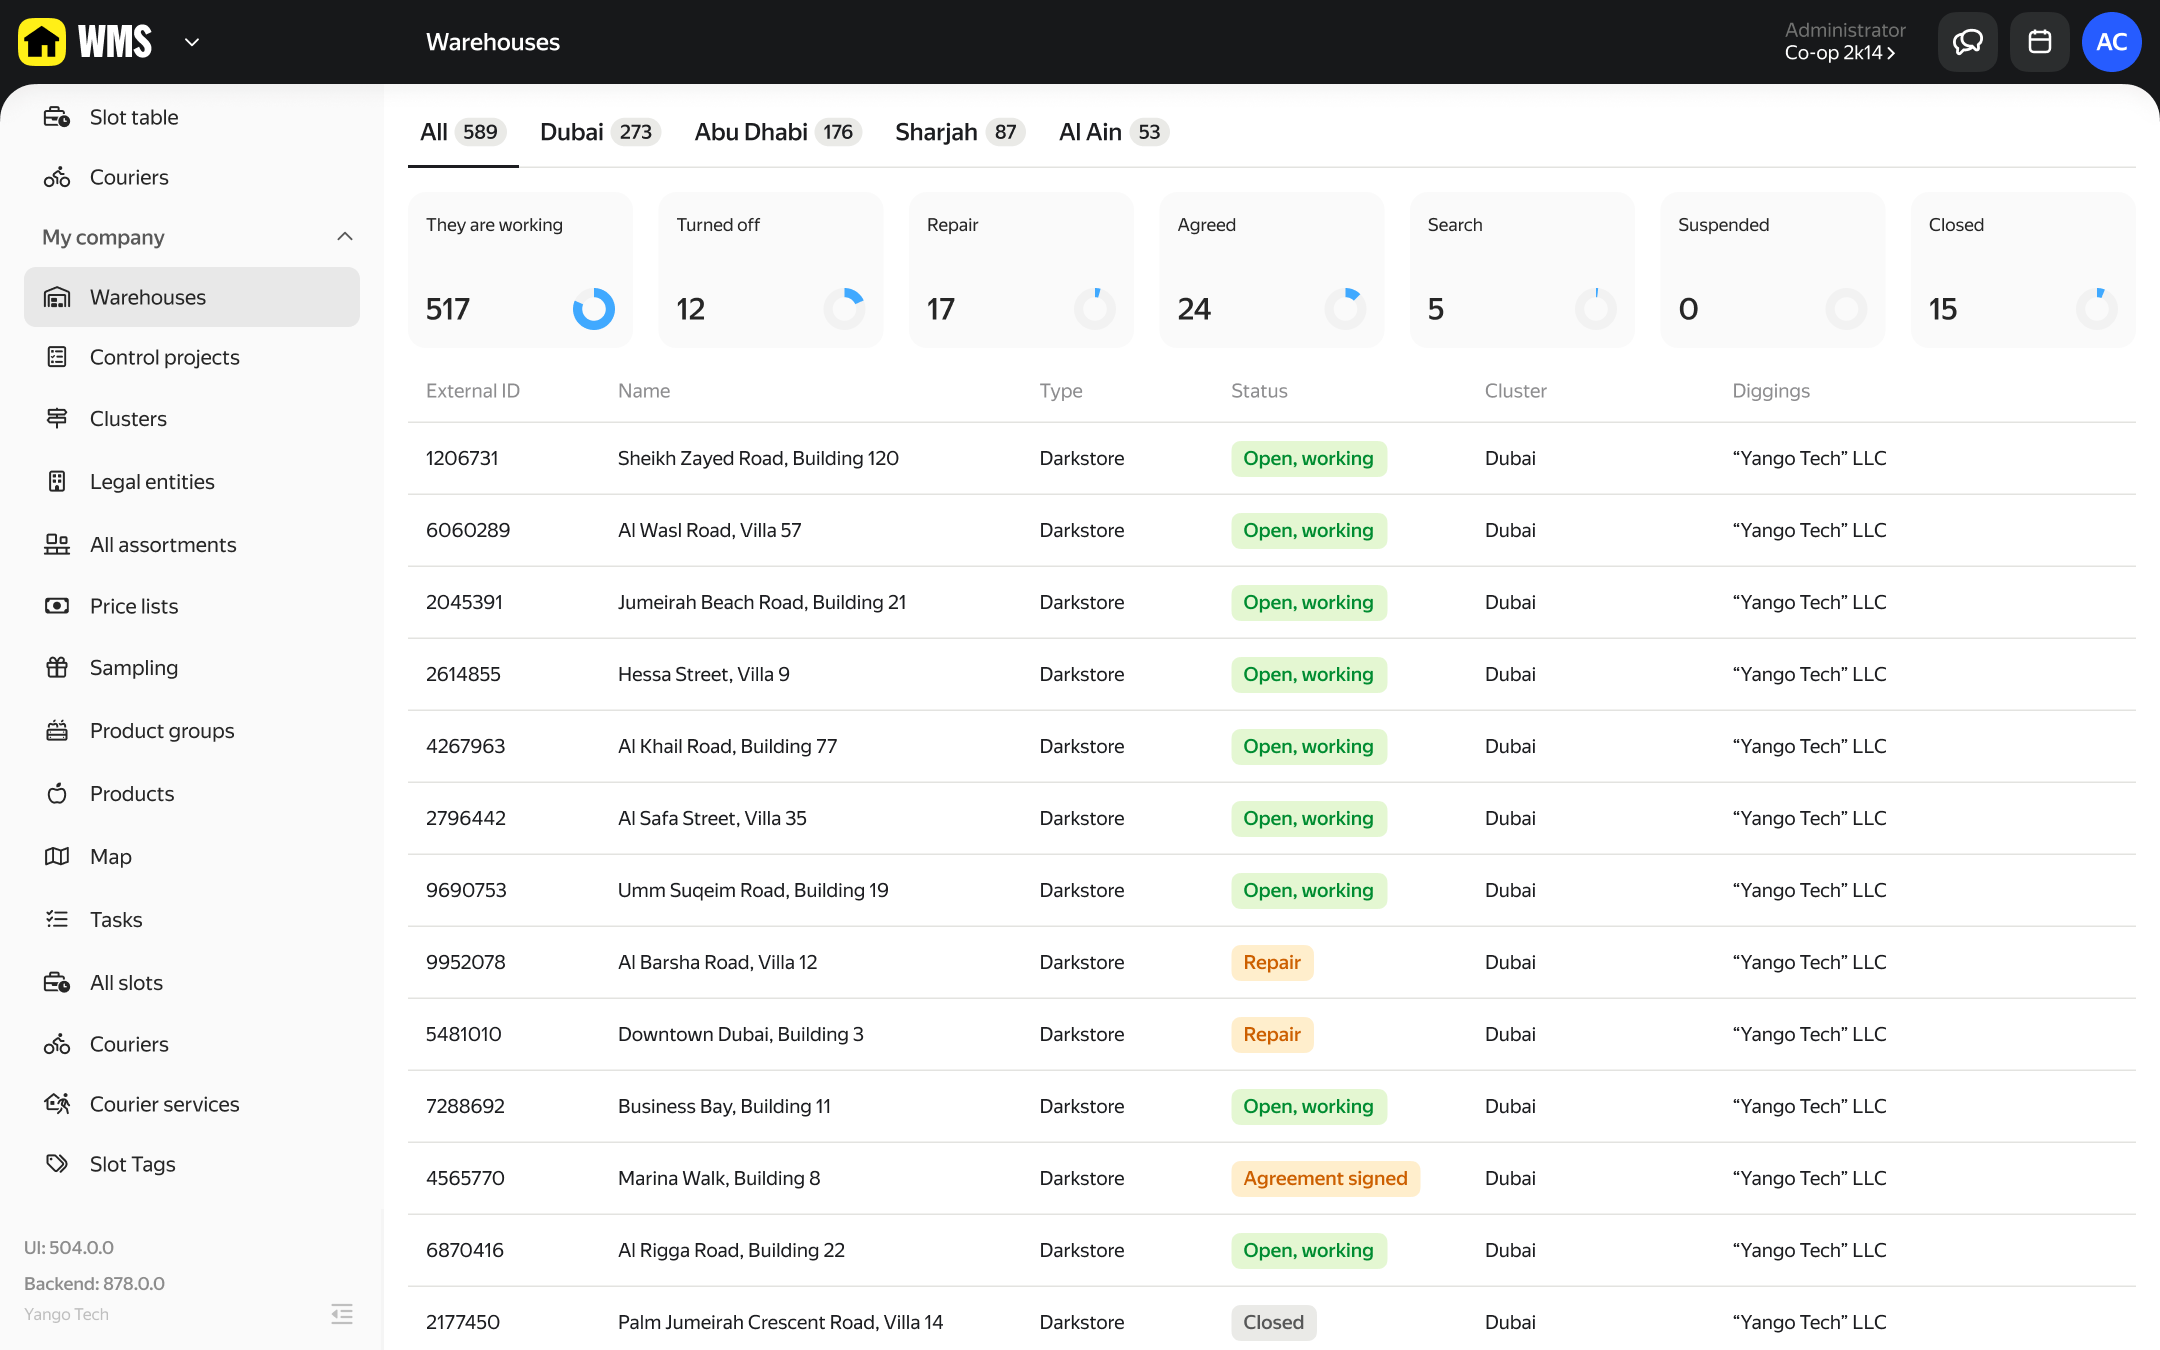Click the AC user avatar
Viewport: 2160px width, 1350px height.
pyautogui.click(x=2111, y=42)
